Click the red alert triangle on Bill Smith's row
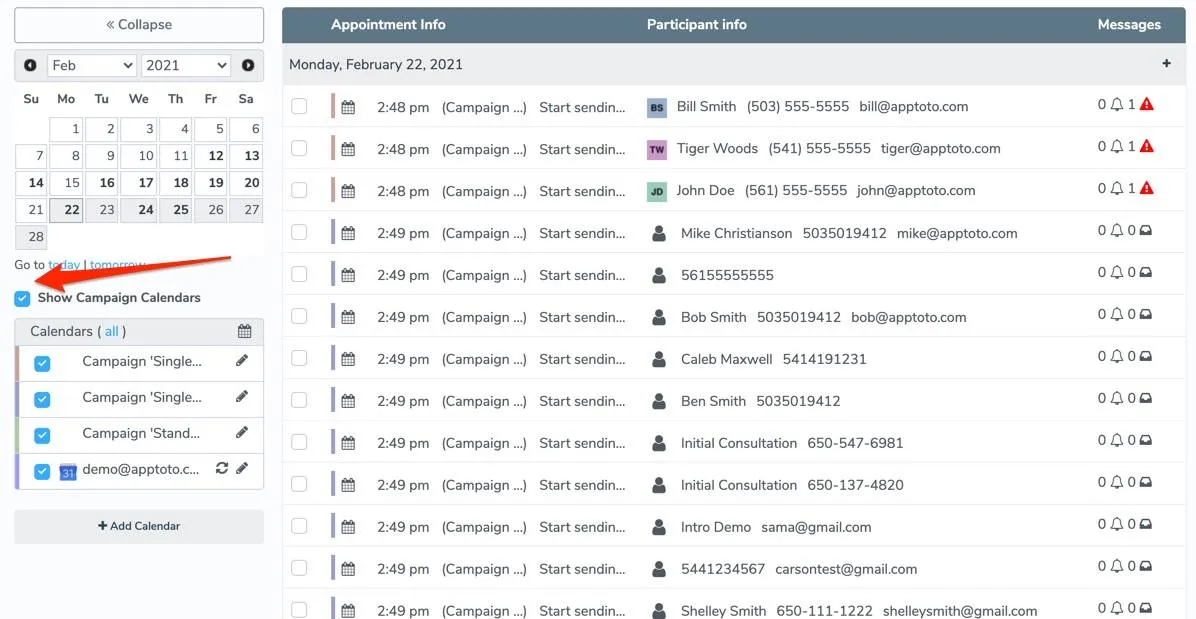 1147,104
